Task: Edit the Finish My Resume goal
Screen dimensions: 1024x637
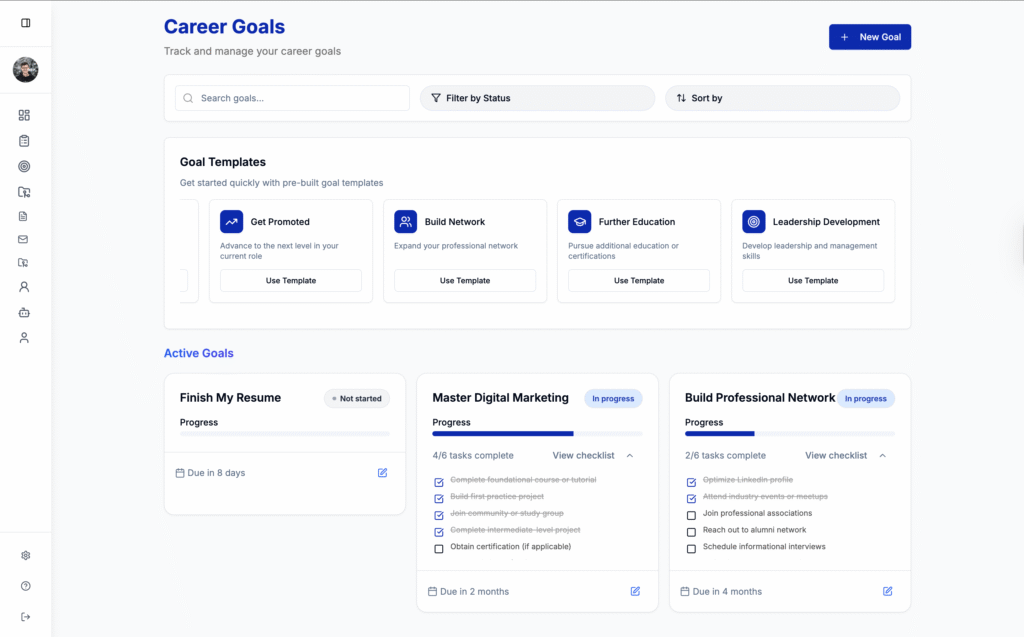Action: tap(382, 473)
